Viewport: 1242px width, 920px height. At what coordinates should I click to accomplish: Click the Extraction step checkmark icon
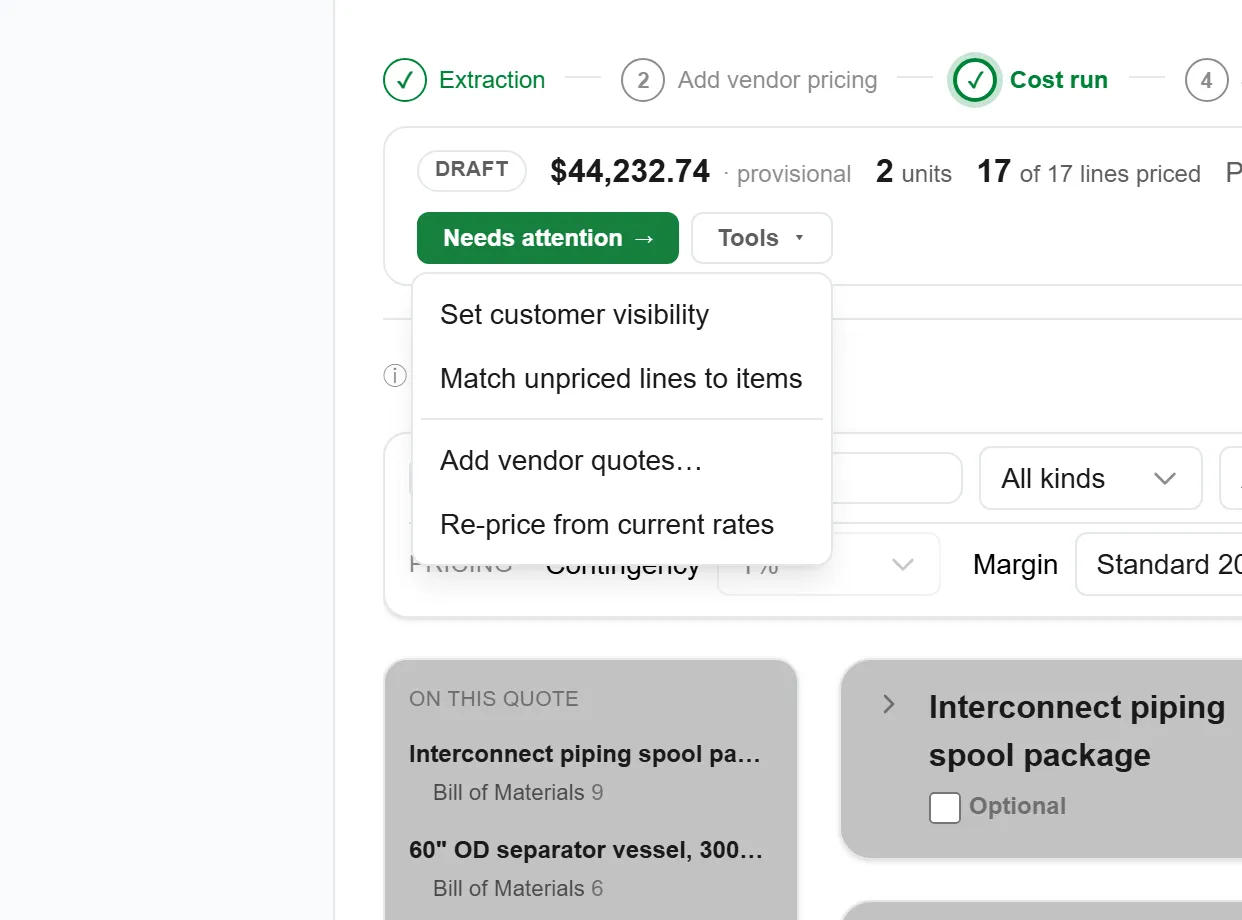click(405, 80)
